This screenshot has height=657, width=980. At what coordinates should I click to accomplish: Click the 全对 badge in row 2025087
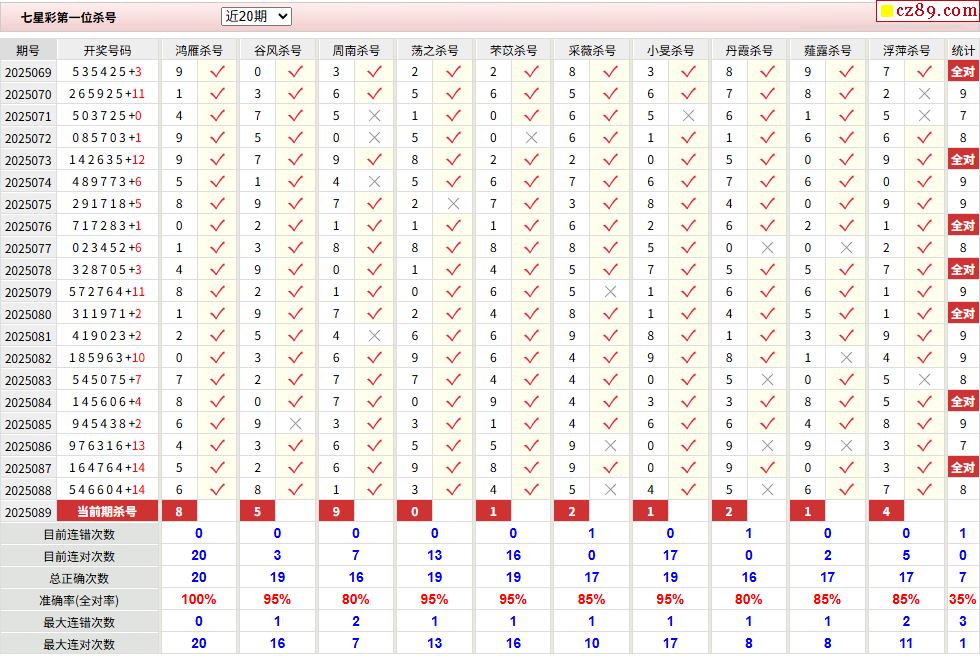pyautogui.click(x=963, y=468)
